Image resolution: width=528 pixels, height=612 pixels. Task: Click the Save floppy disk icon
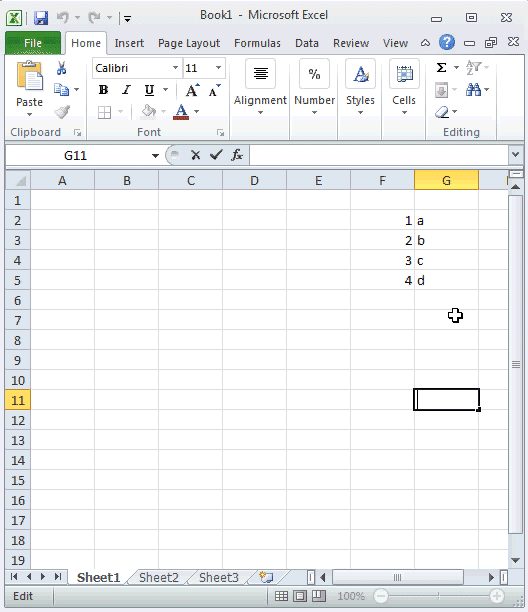(41, 18)
